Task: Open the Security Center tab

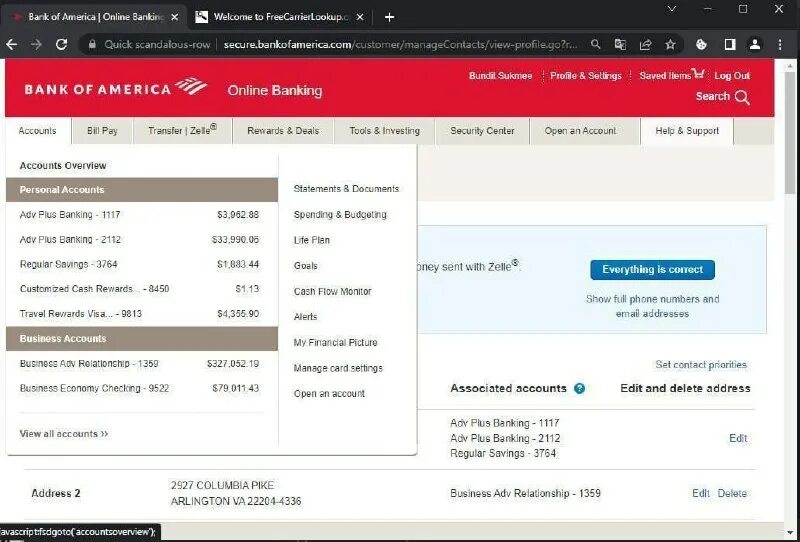Action: pos(482,131)
